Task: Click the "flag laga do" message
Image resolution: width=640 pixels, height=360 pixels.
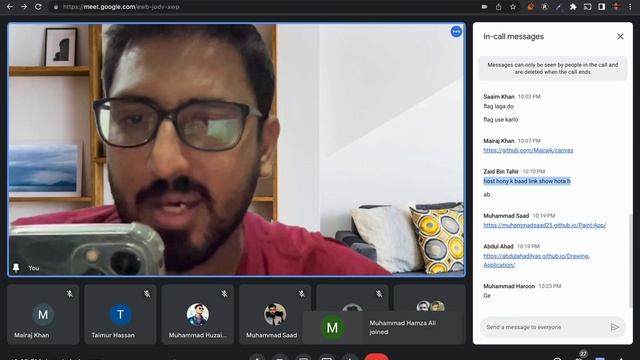Action: pos(498,106)
